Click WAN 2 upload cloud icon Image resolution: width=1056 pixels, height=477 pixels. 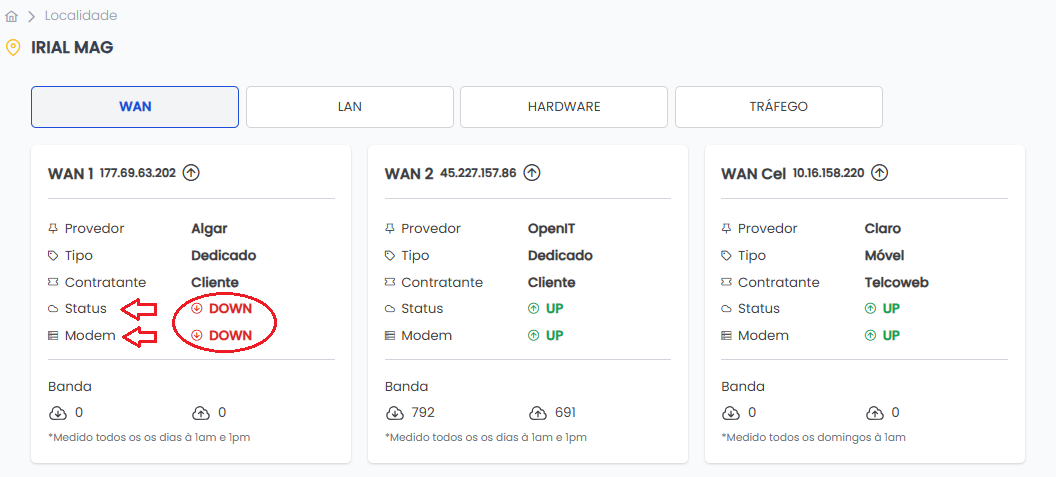539,413
